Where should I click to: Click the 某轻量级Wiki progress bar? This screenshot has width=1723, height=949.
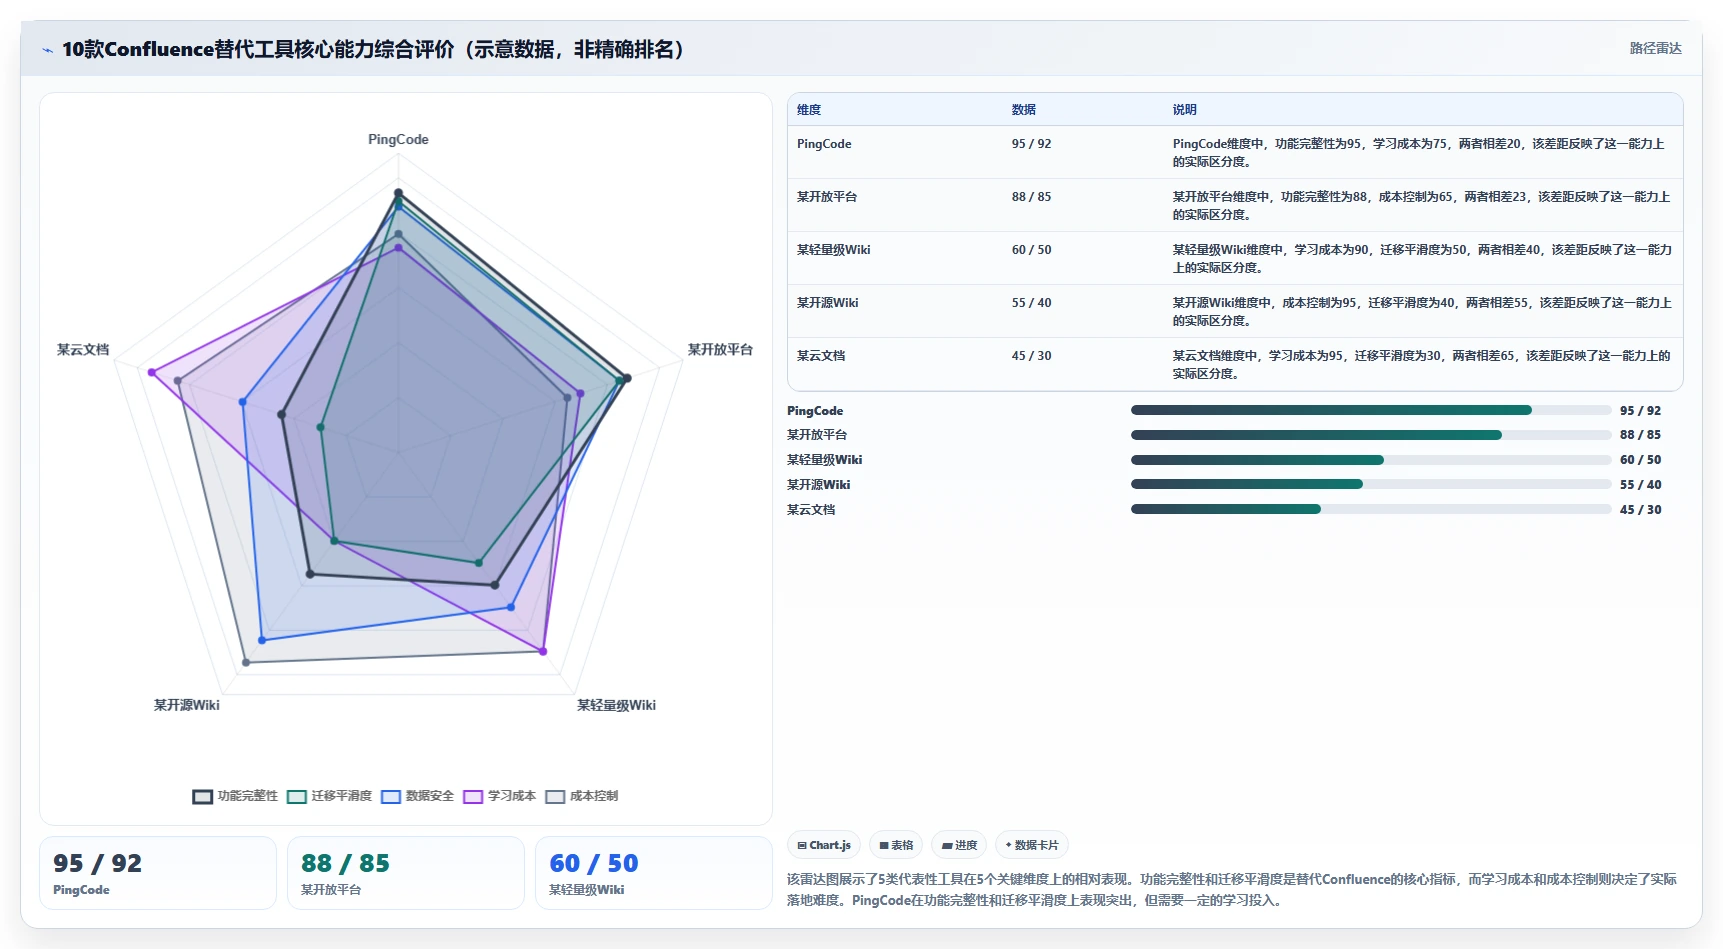(1370, 460)
